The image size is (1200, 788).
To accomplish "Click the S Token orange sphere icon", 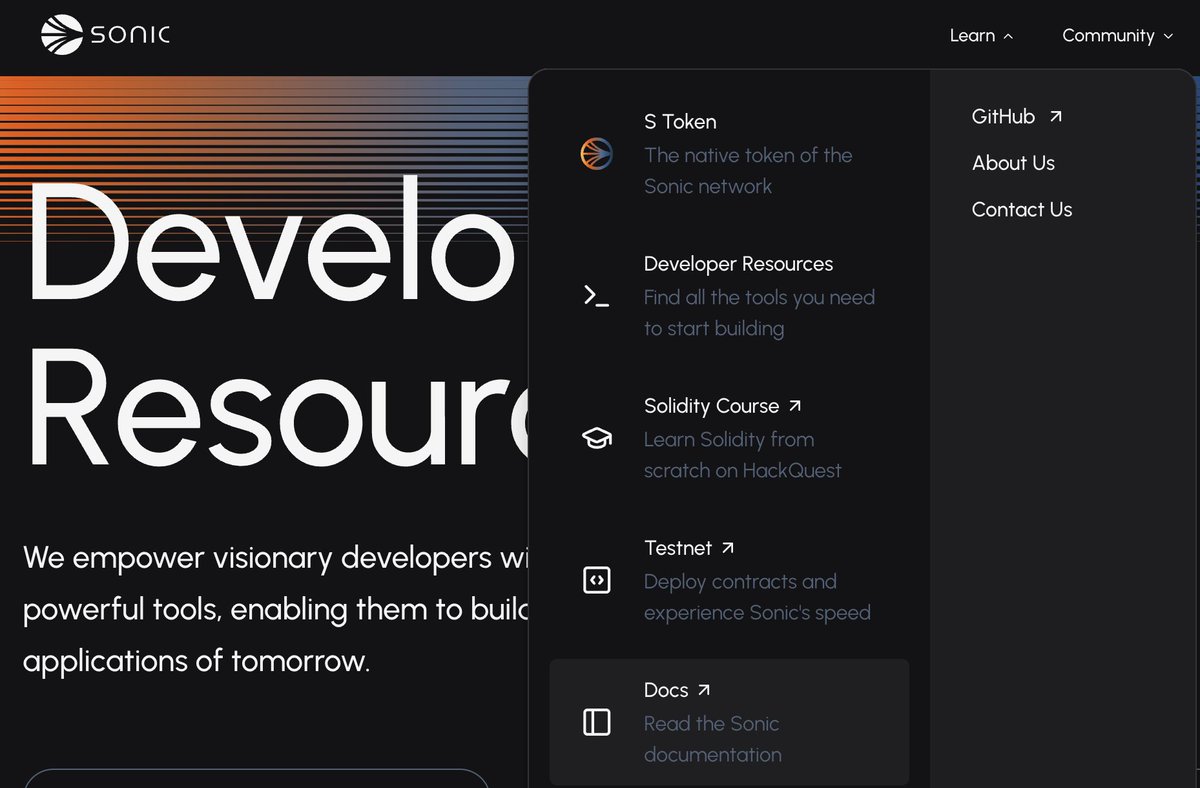I will pyautogui.click(x=596, y=153).
